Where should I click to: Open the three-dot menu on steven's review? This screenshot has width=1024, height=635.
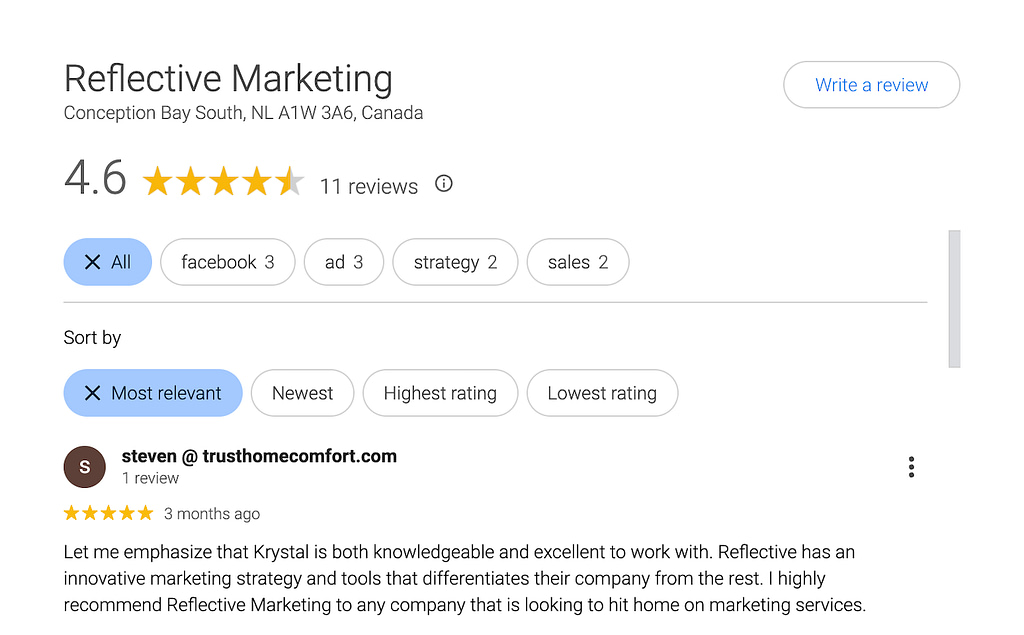(x=911, y=466)
